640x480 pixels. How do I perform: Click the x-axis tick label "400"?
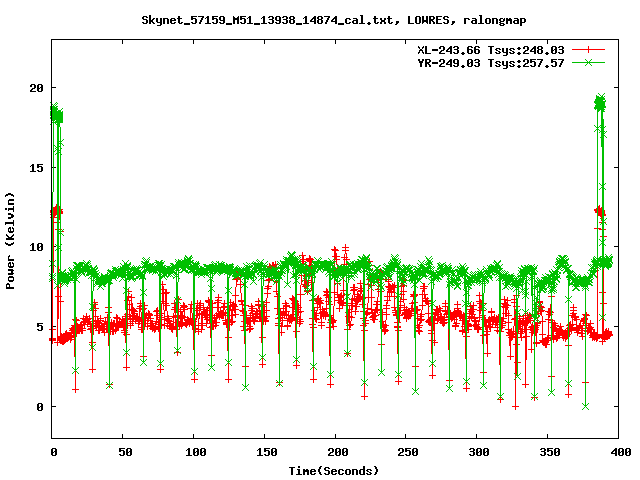pos(621,452)
